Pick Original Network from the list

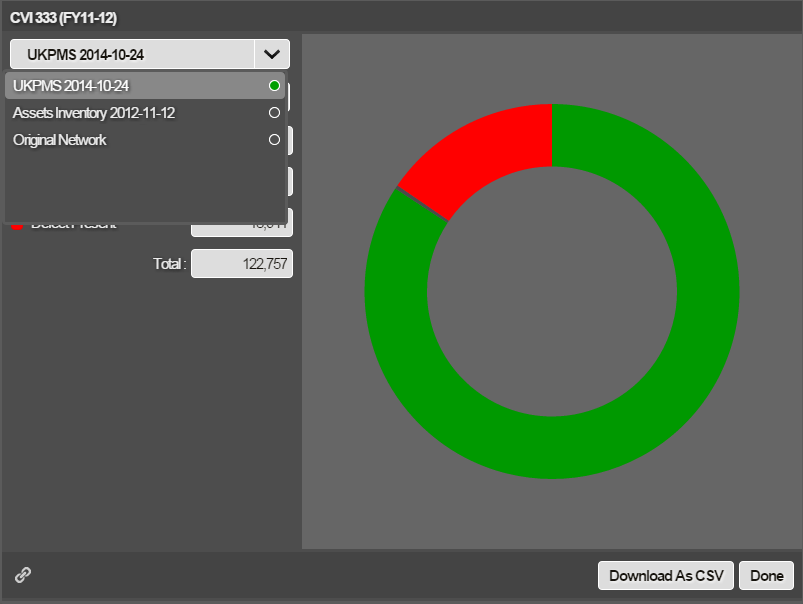pyautogui.click(x=60, y=140)
